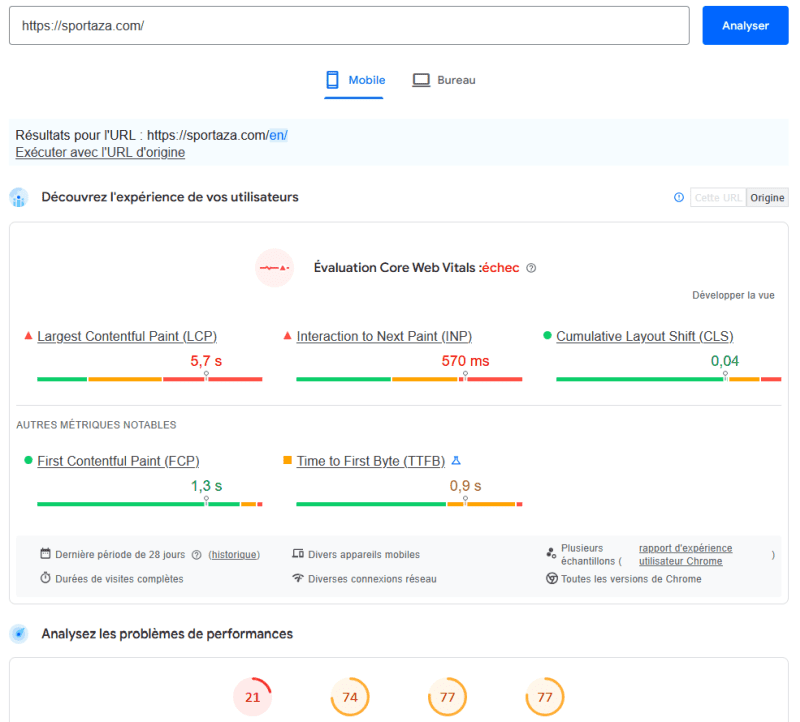
Task: Click the samples icon near Plusieurs échantillons
Action: pyautogui.click(x=551, y=553)
